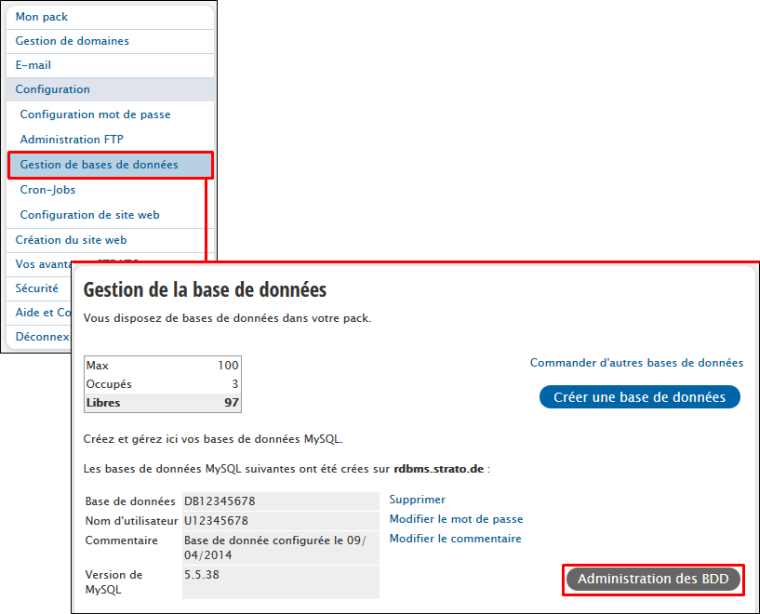Open Administration des BDD button
Viewport: 760px width, 614px height.
tap(653, 580)
